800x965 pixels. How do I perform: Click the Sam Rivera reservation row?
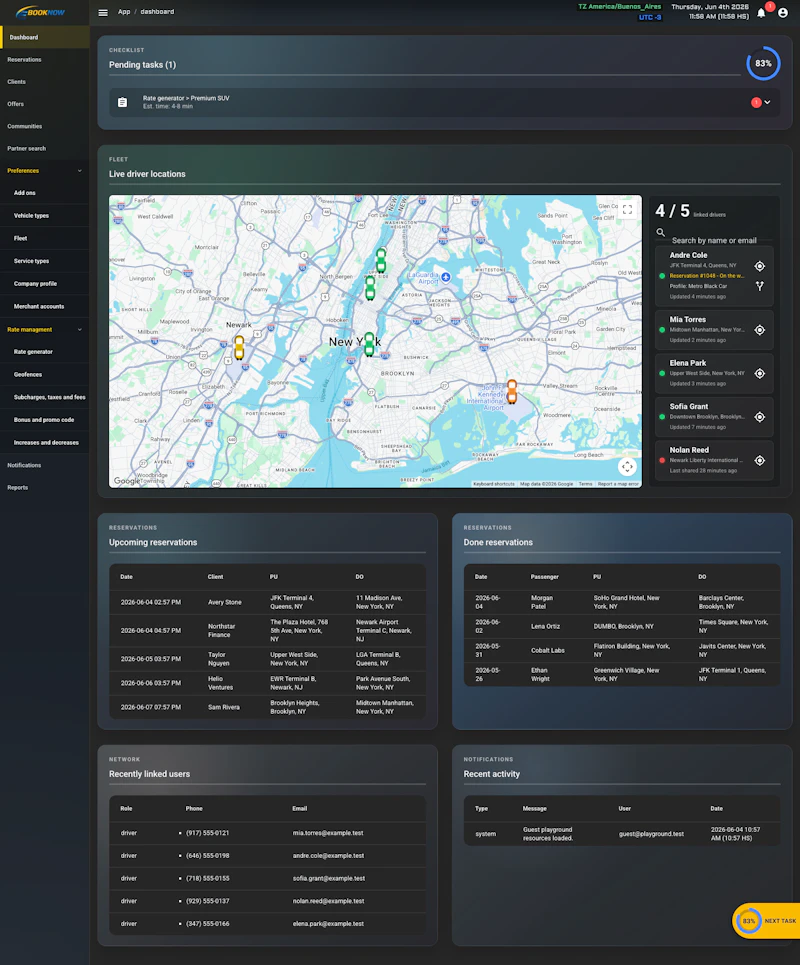click(268, 707)
